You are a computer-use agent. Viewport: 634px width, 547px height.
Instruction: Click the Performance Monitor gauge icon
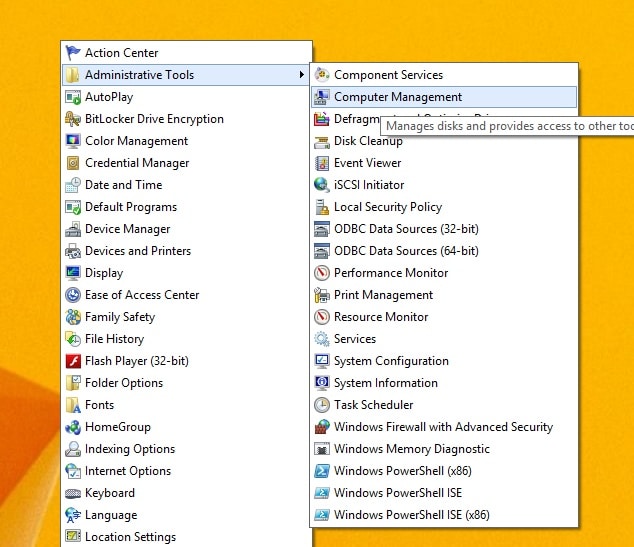pos(322,272)
